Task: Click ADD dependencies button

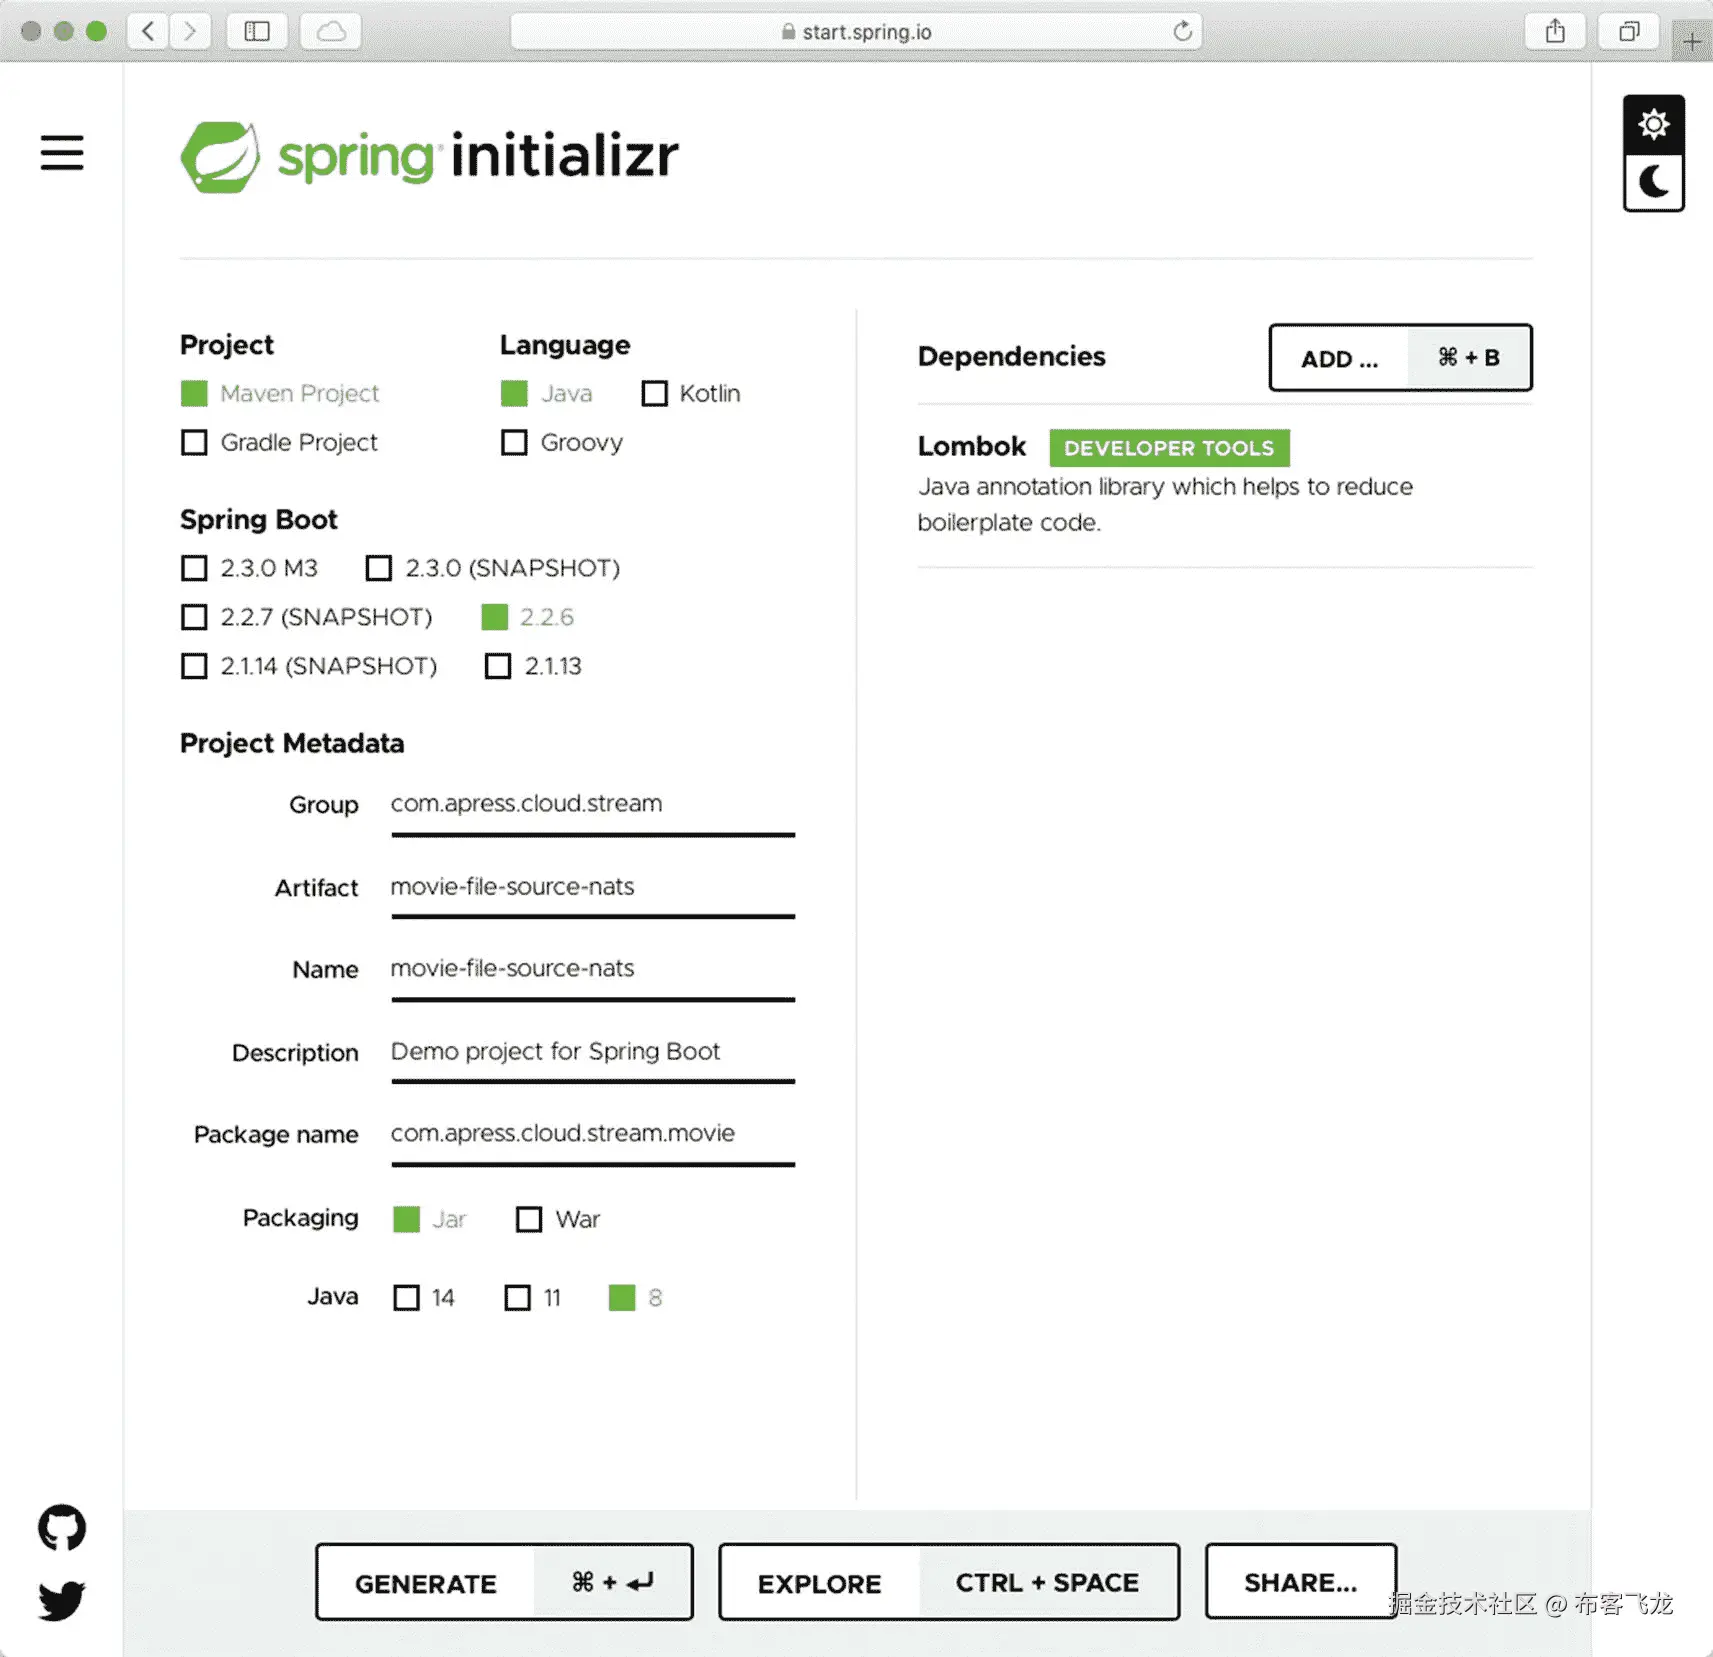Action: coord(1400,357)
